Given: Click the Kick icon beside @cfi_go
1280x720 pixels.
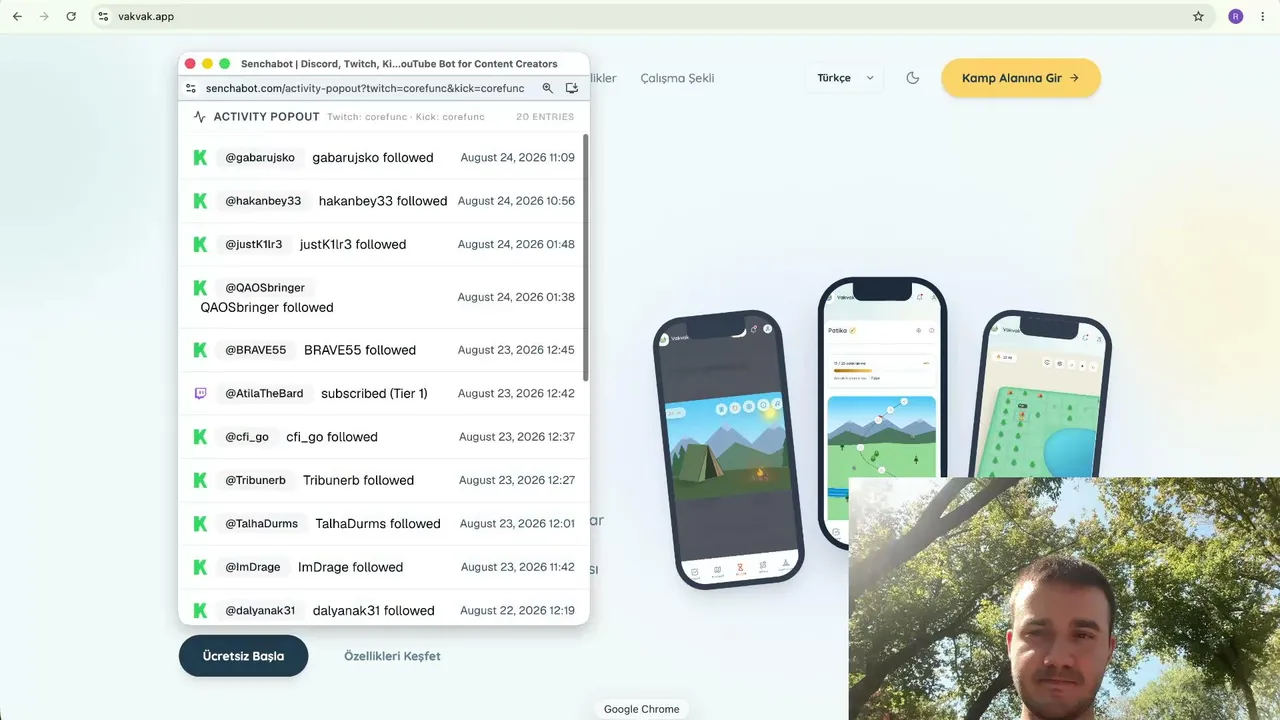Looking at the screenshot, I should point(200,437).
